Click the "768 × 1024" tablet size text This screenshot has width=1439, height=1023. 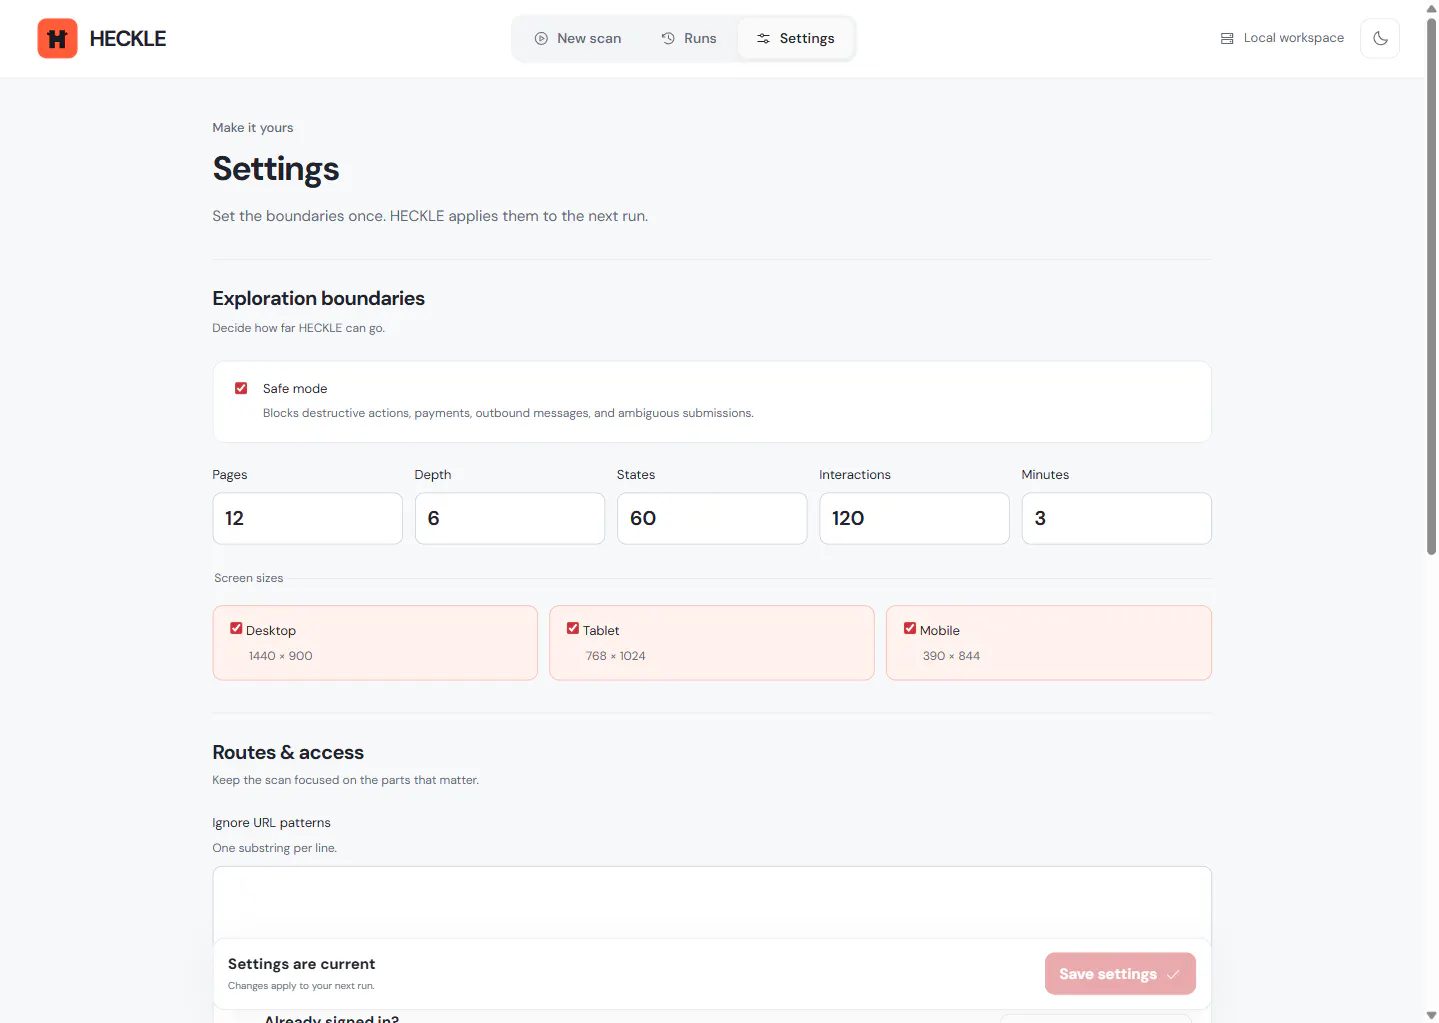pos(615,656)
